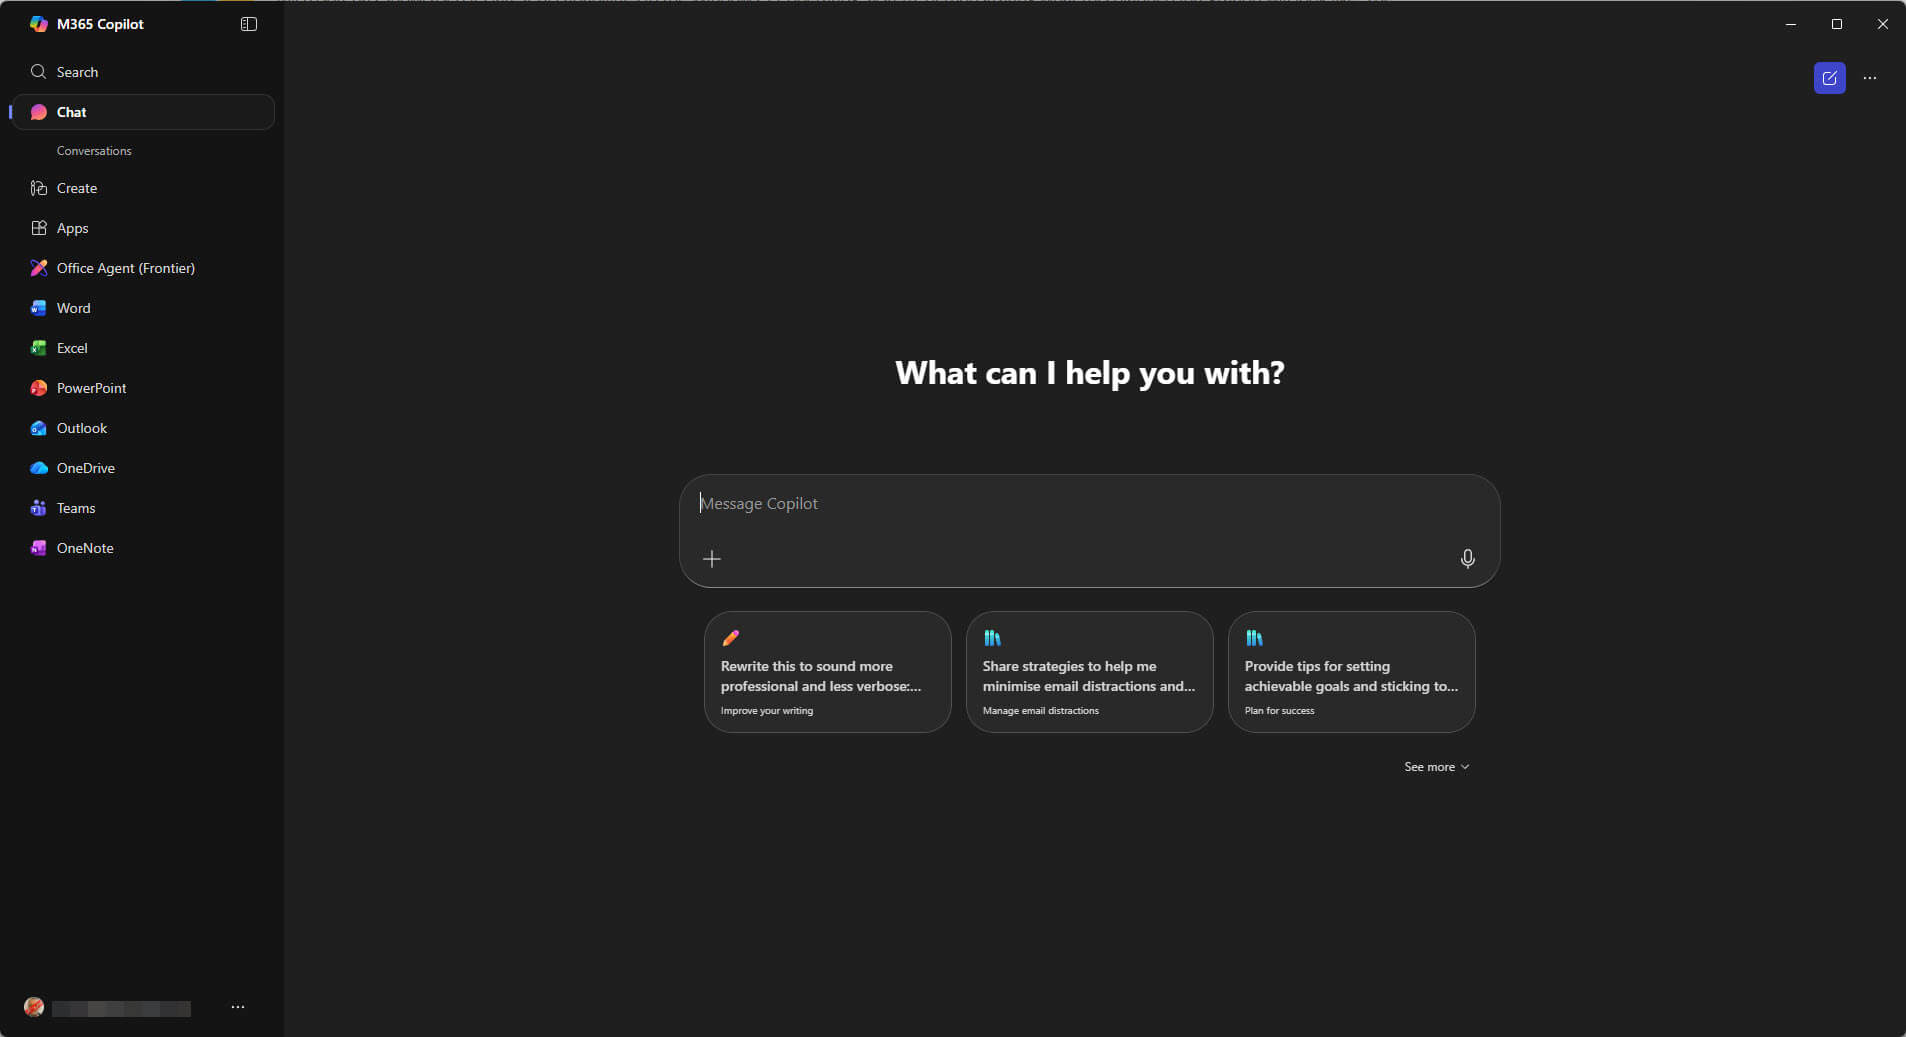Open OneNote from the sidebar
This screenshot has height=1037, width=1906.
point(85,548)
